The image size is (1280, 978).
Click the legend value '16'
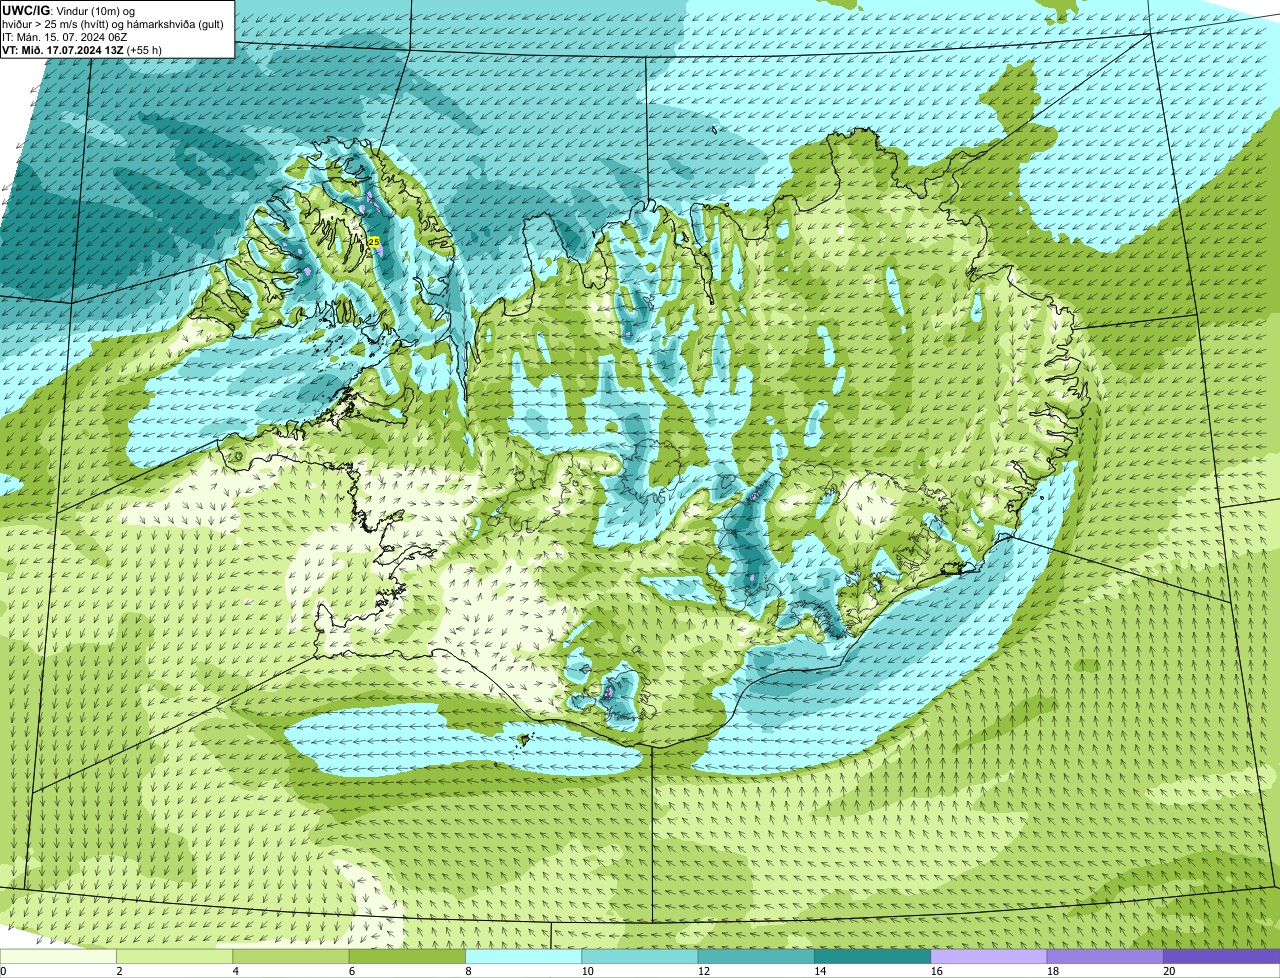(x=936, y=971)
